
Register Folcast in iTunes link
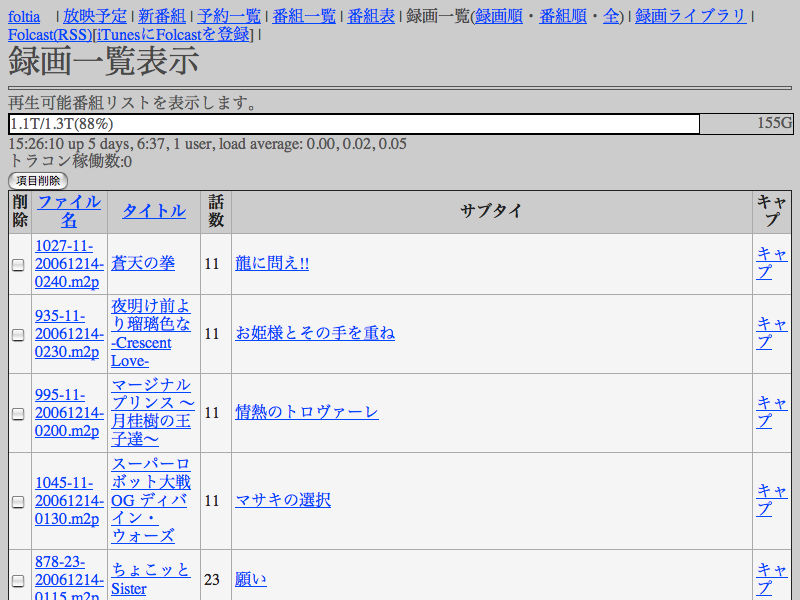[174, 35]
